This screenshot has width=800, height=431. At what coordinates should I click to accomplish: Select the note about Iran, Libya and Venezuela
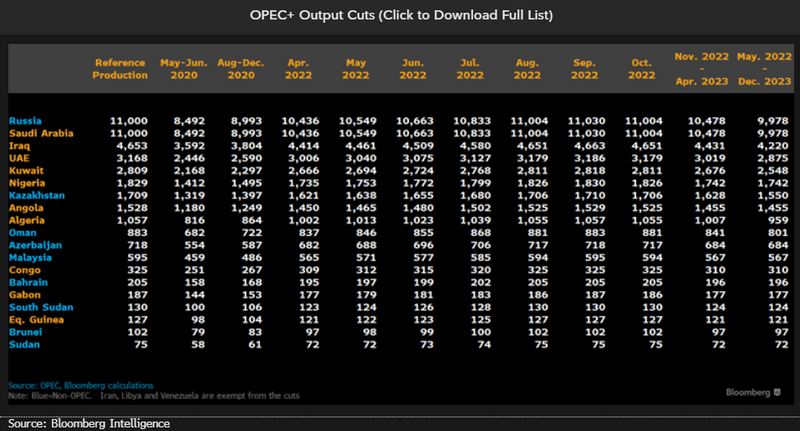coord(164,393)
